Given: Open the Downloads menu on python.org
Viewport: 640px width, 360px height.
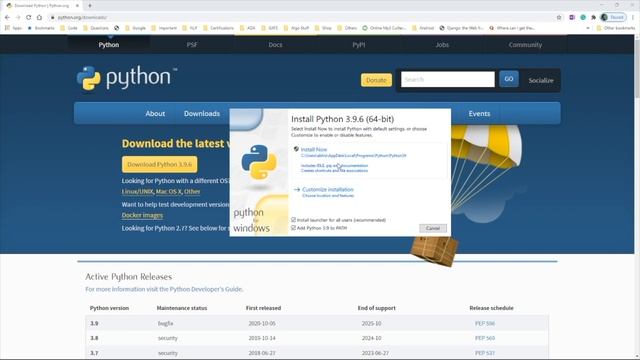Looking at the screenshot, I should (202, 113).
